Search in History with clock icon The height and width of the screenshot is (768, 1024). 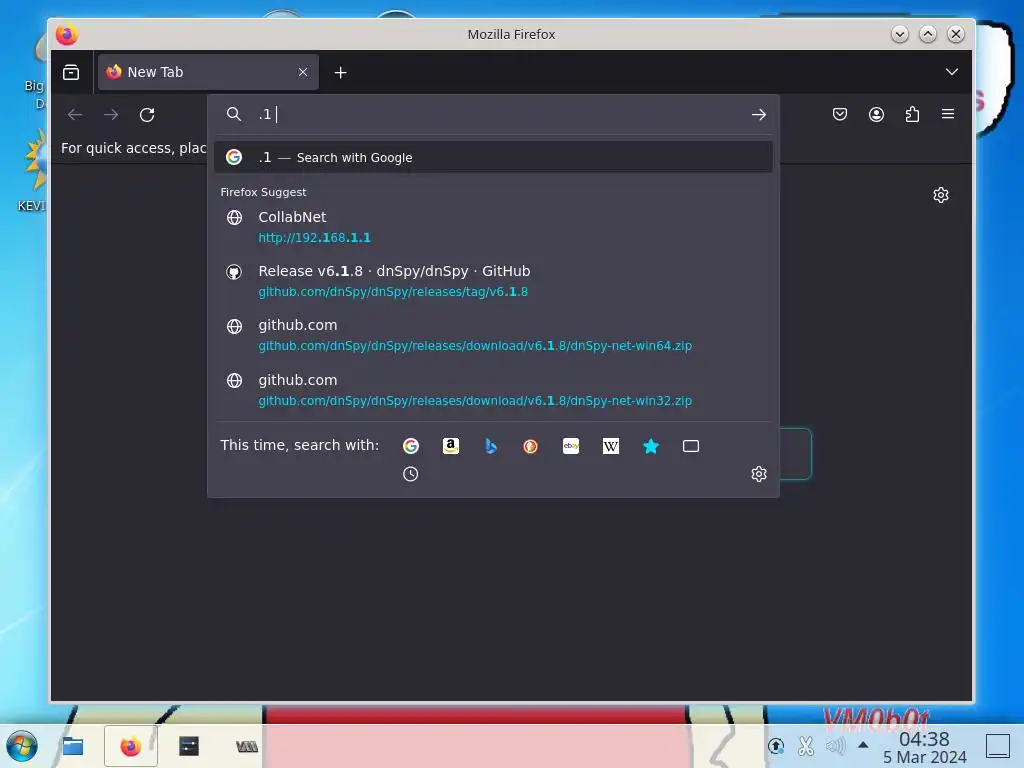411,474
